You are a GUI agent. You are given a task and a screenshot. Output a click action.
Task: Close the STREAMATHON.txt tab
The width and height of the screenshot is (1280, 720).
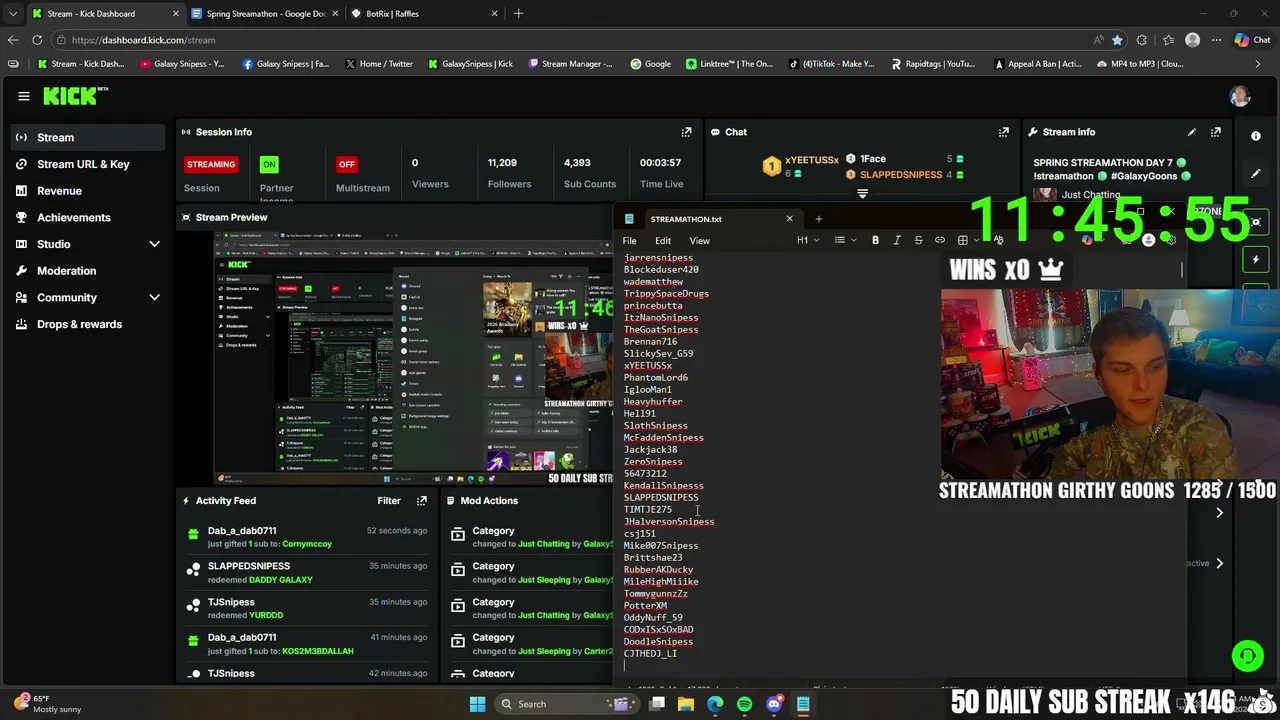click(789, 219)
